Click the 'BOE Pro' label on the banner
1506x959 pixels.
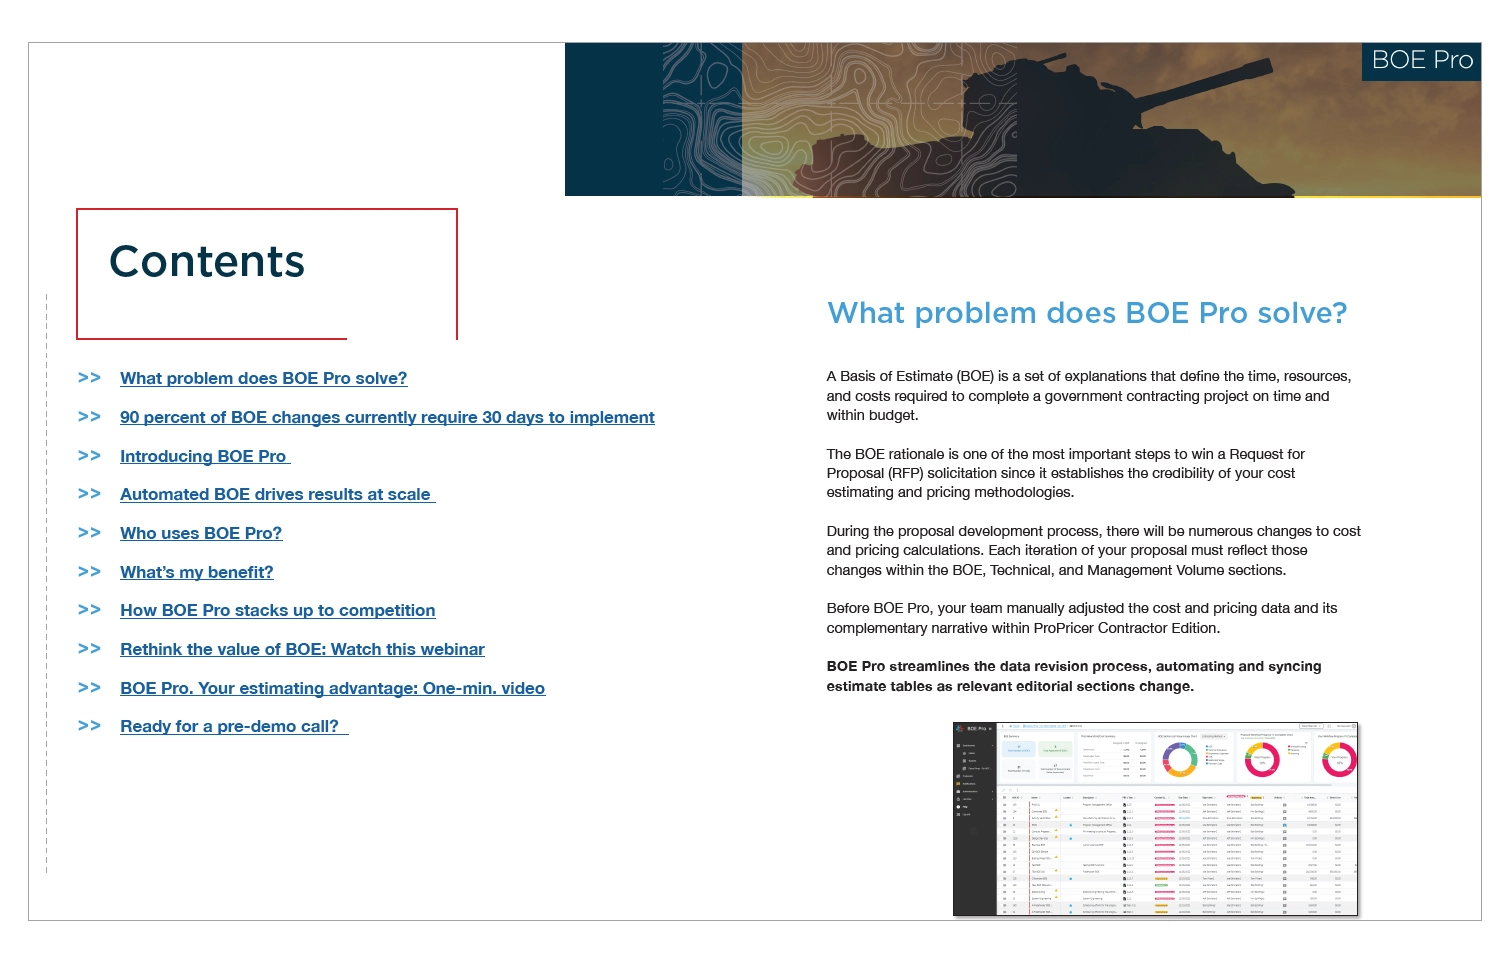pos(1422,61)
